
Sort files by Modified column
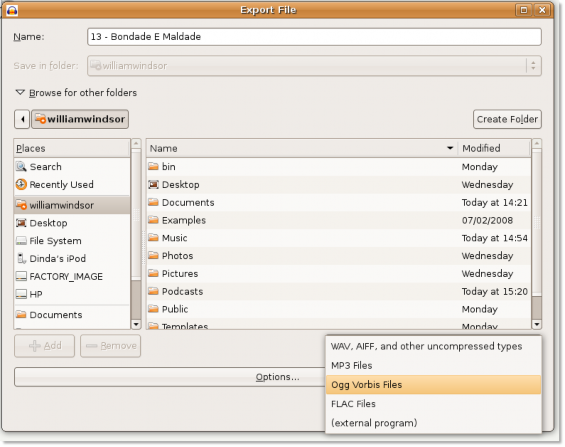(x=494, y=148)
